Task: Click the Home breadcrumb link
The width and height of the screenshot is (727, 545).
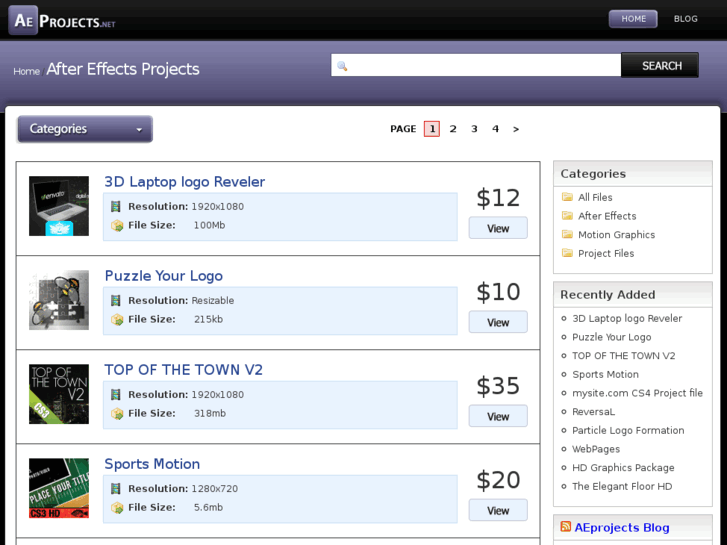Action: tap(26, 71)
